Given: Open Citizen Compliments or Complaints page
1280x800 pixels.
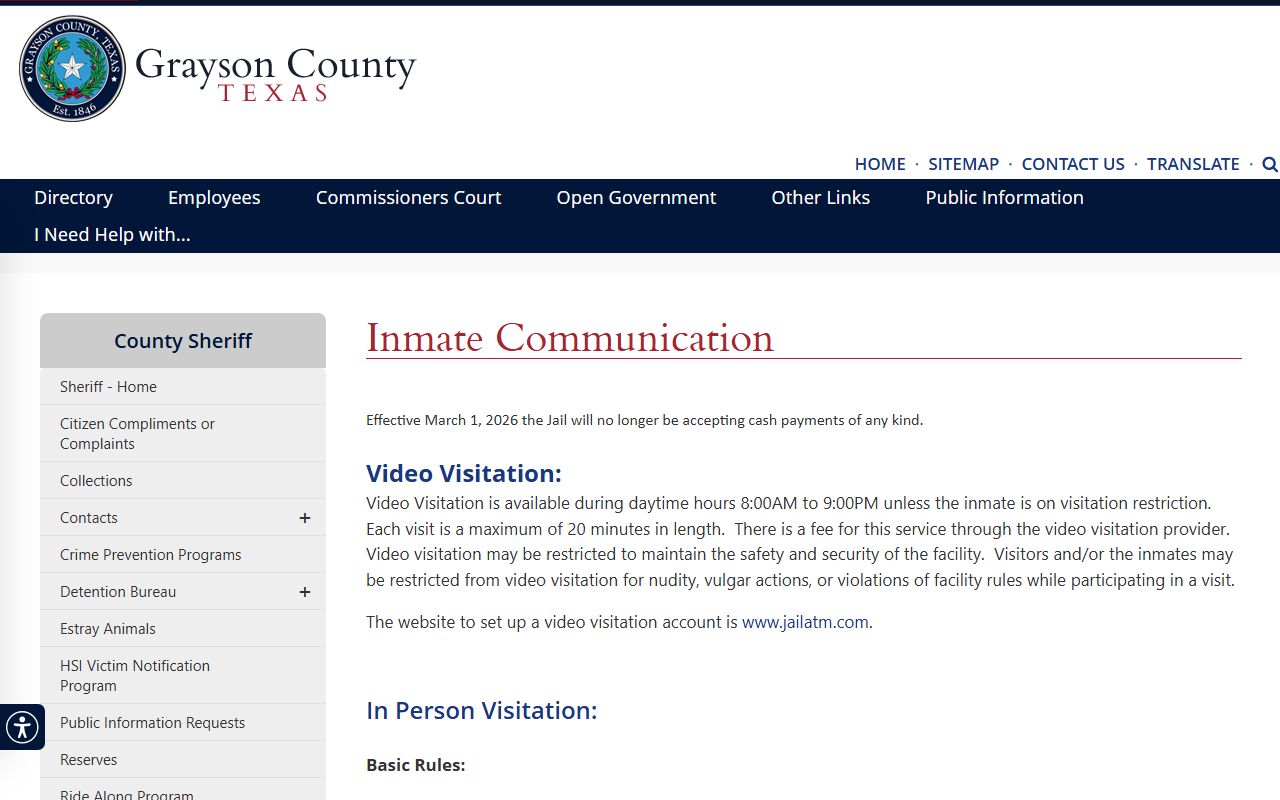Looking at the screenshot, I should [183, 434].
